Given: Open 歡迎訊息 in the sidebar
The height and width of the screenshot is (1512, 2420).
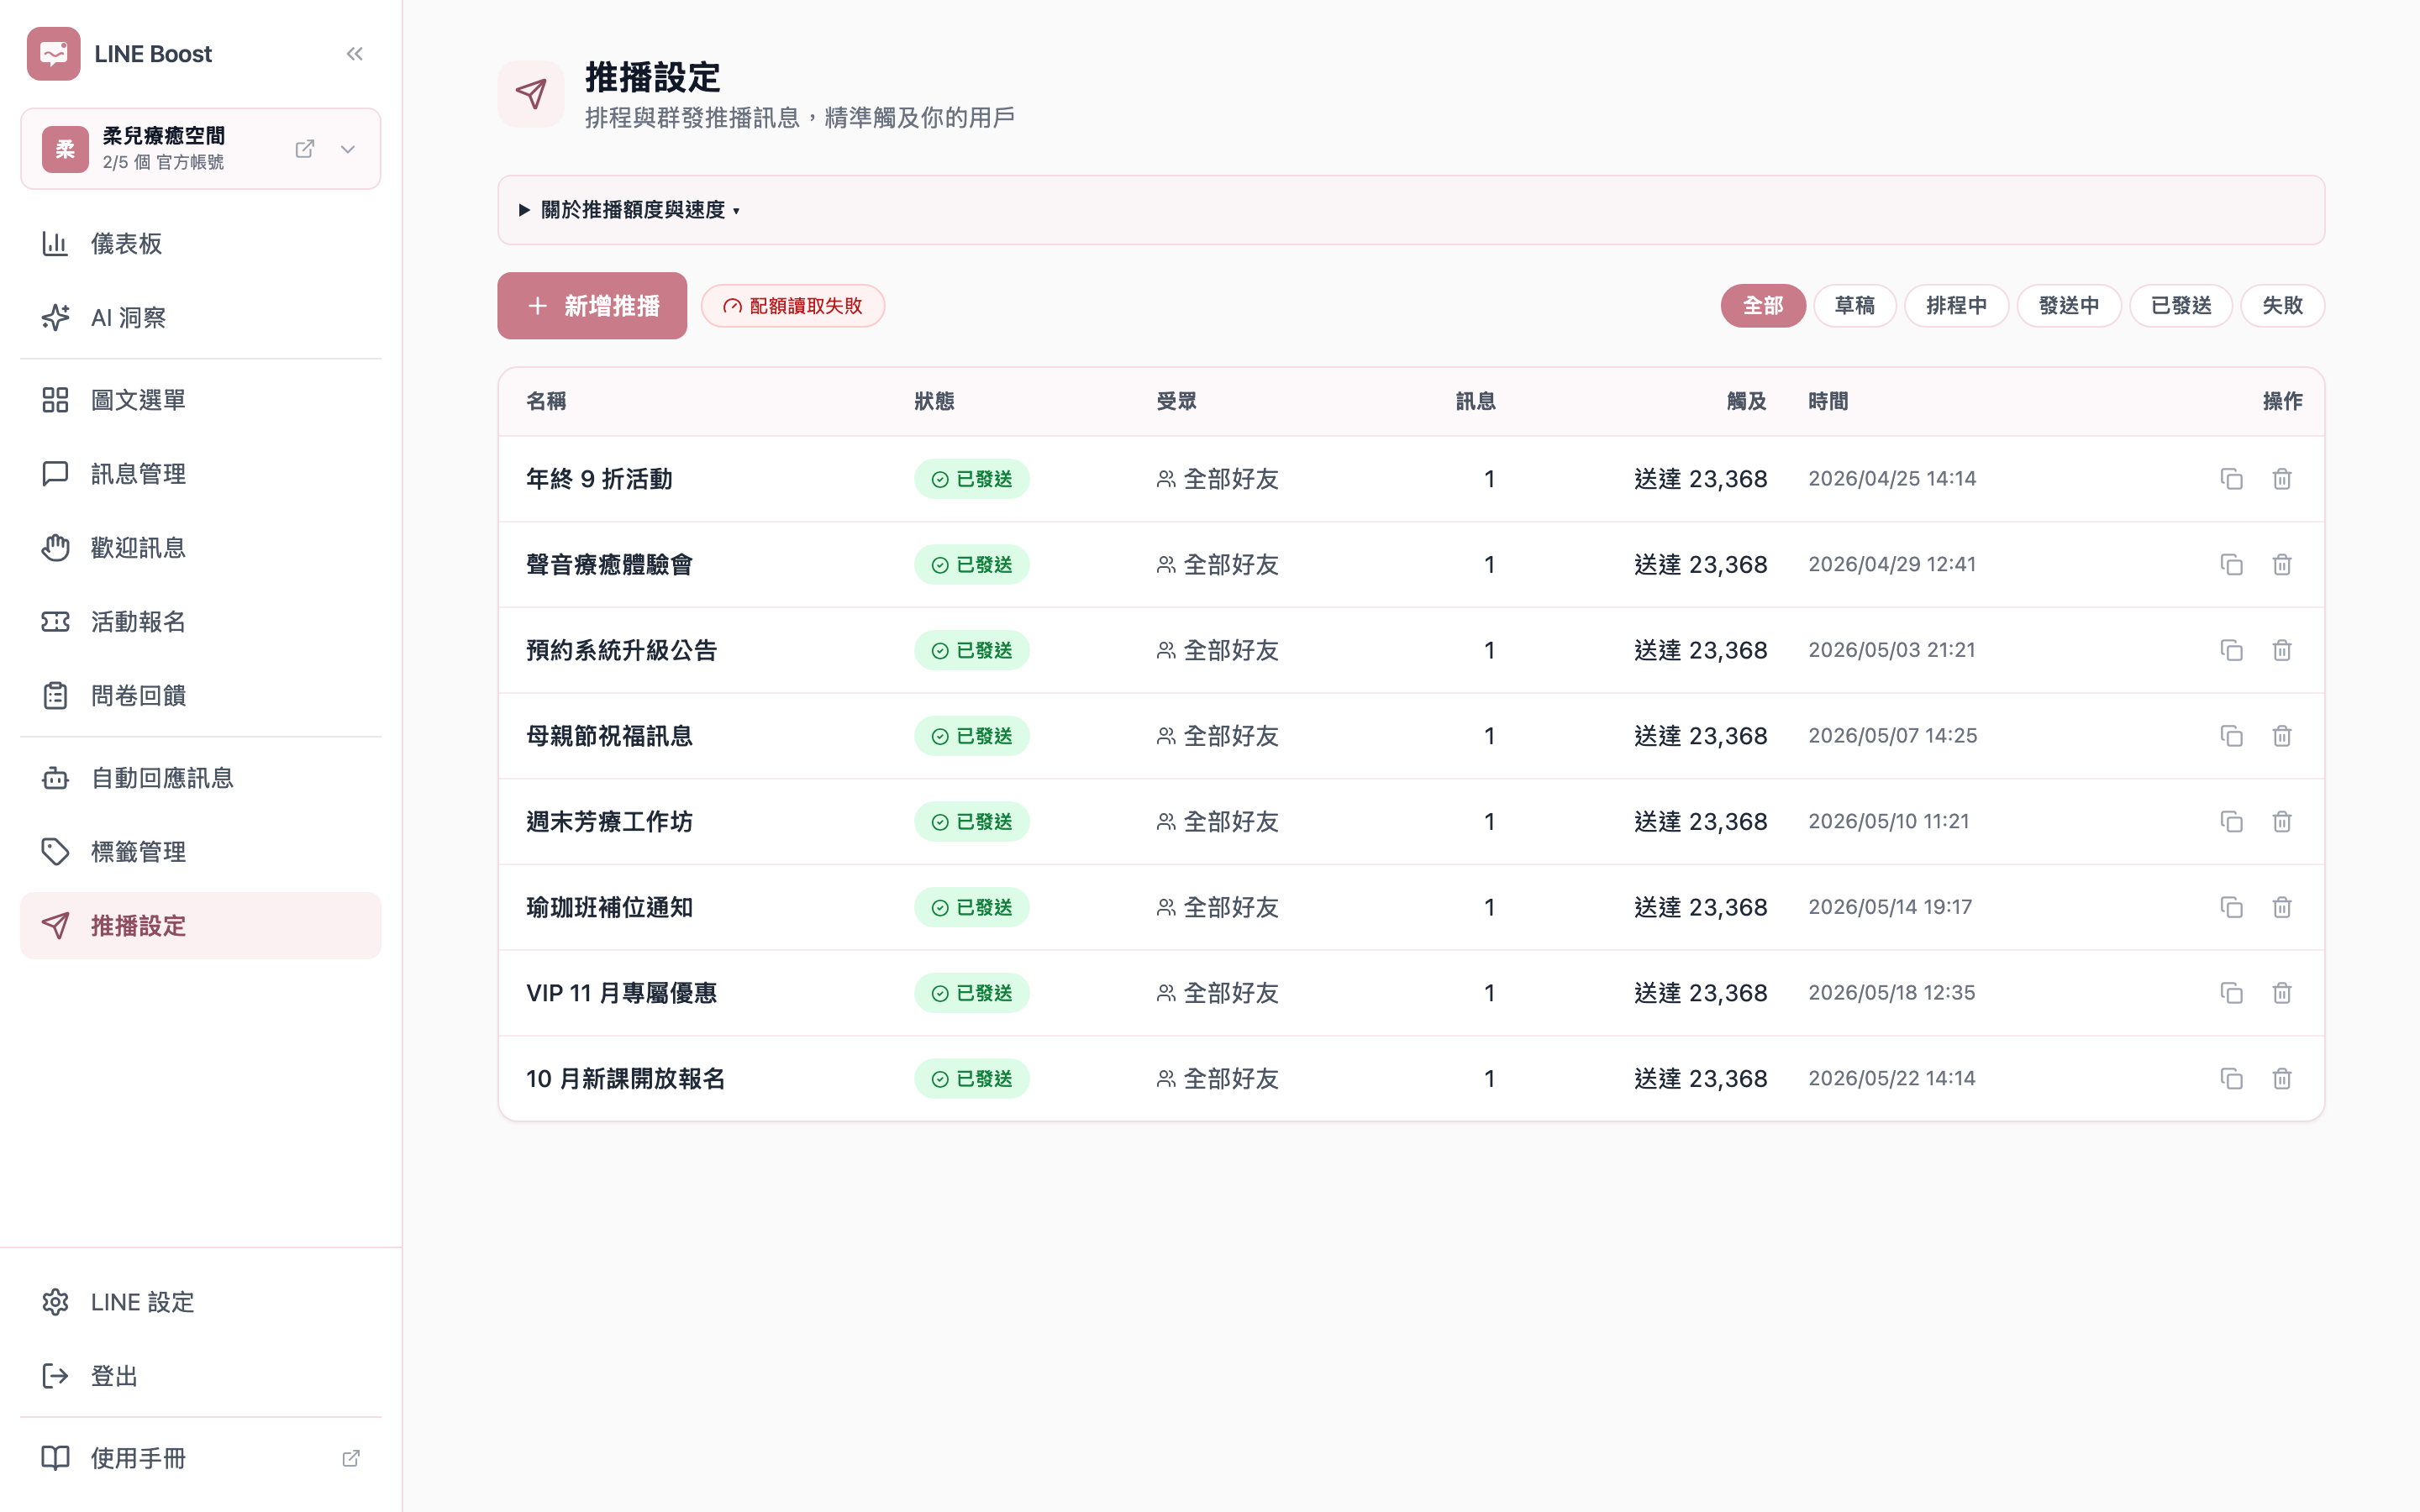Looking at the screenshot, I should [201, 548].
